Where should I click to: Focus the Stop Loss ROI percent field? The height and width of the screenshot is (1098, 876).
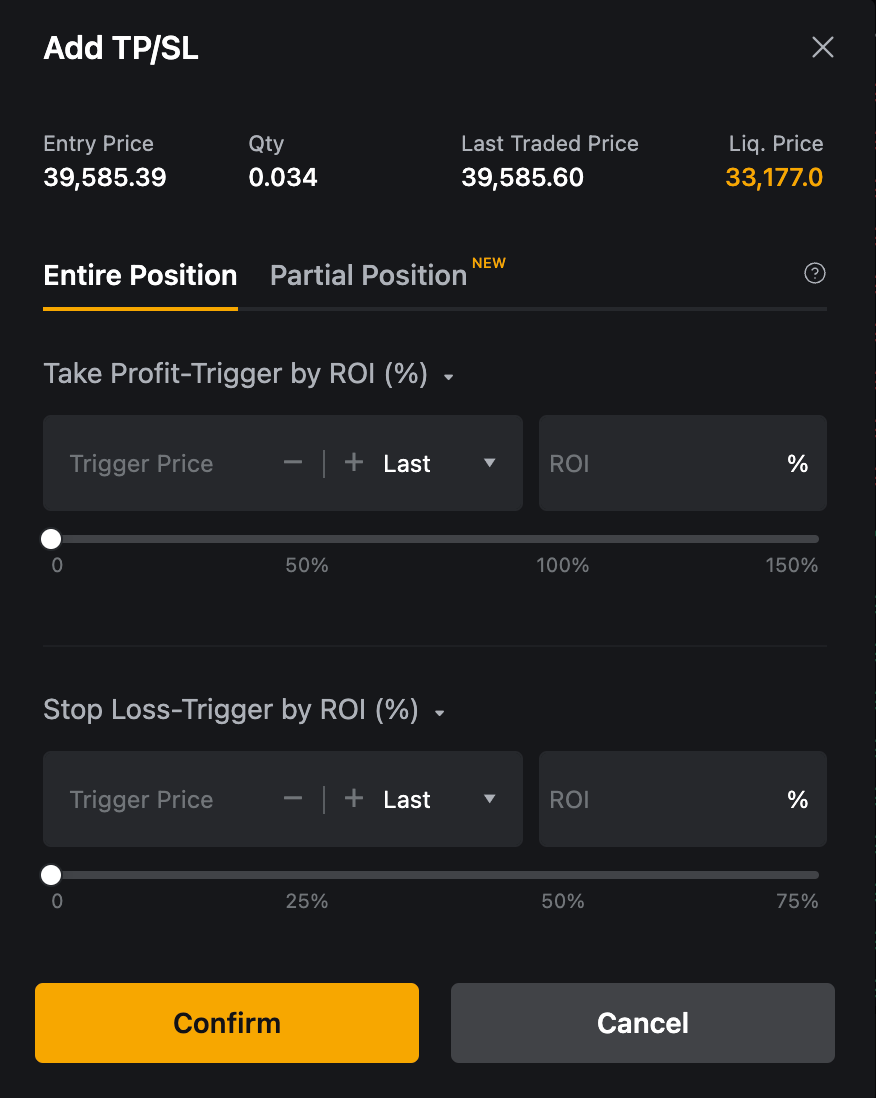click(683, 799)
